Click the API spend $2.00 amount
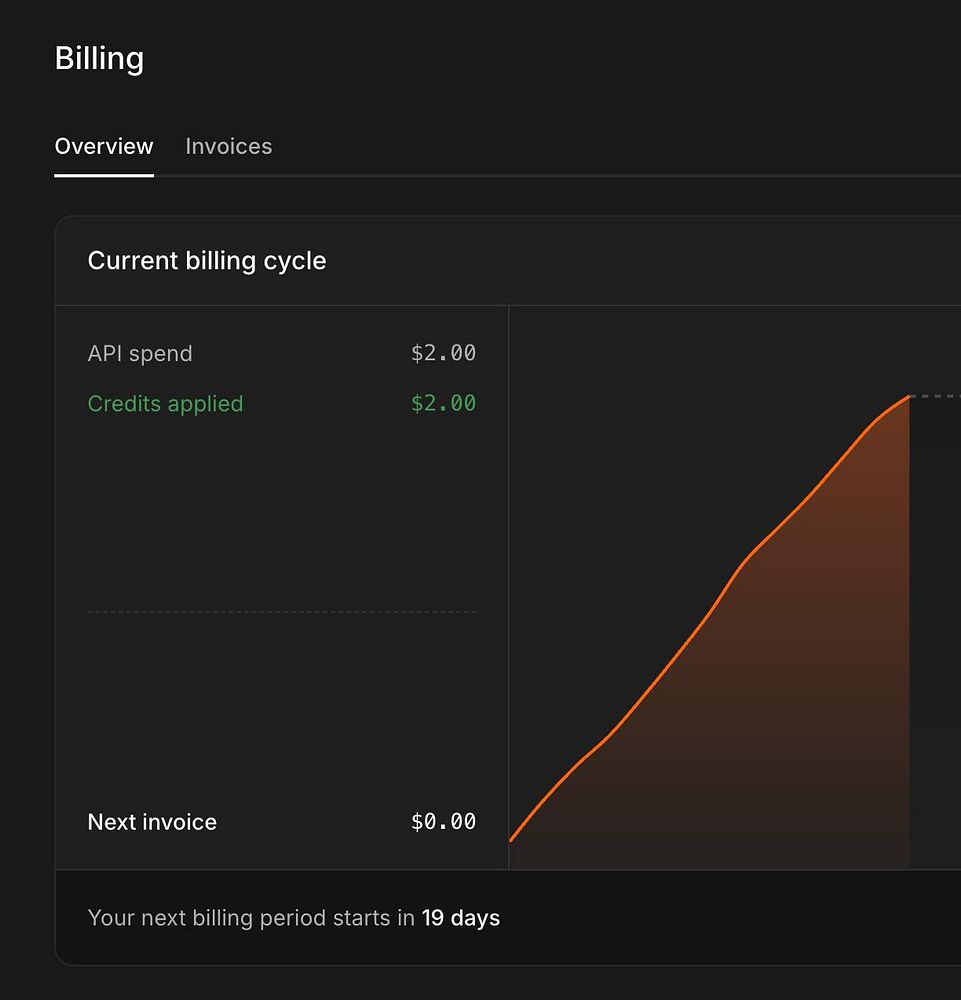The image size is (961, 1000). 443,353
